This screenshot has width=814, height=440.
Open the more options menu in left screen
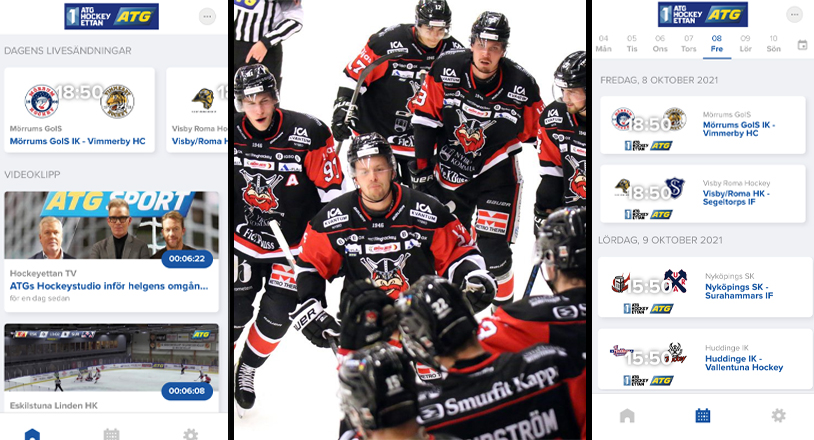tap(207, 17)
